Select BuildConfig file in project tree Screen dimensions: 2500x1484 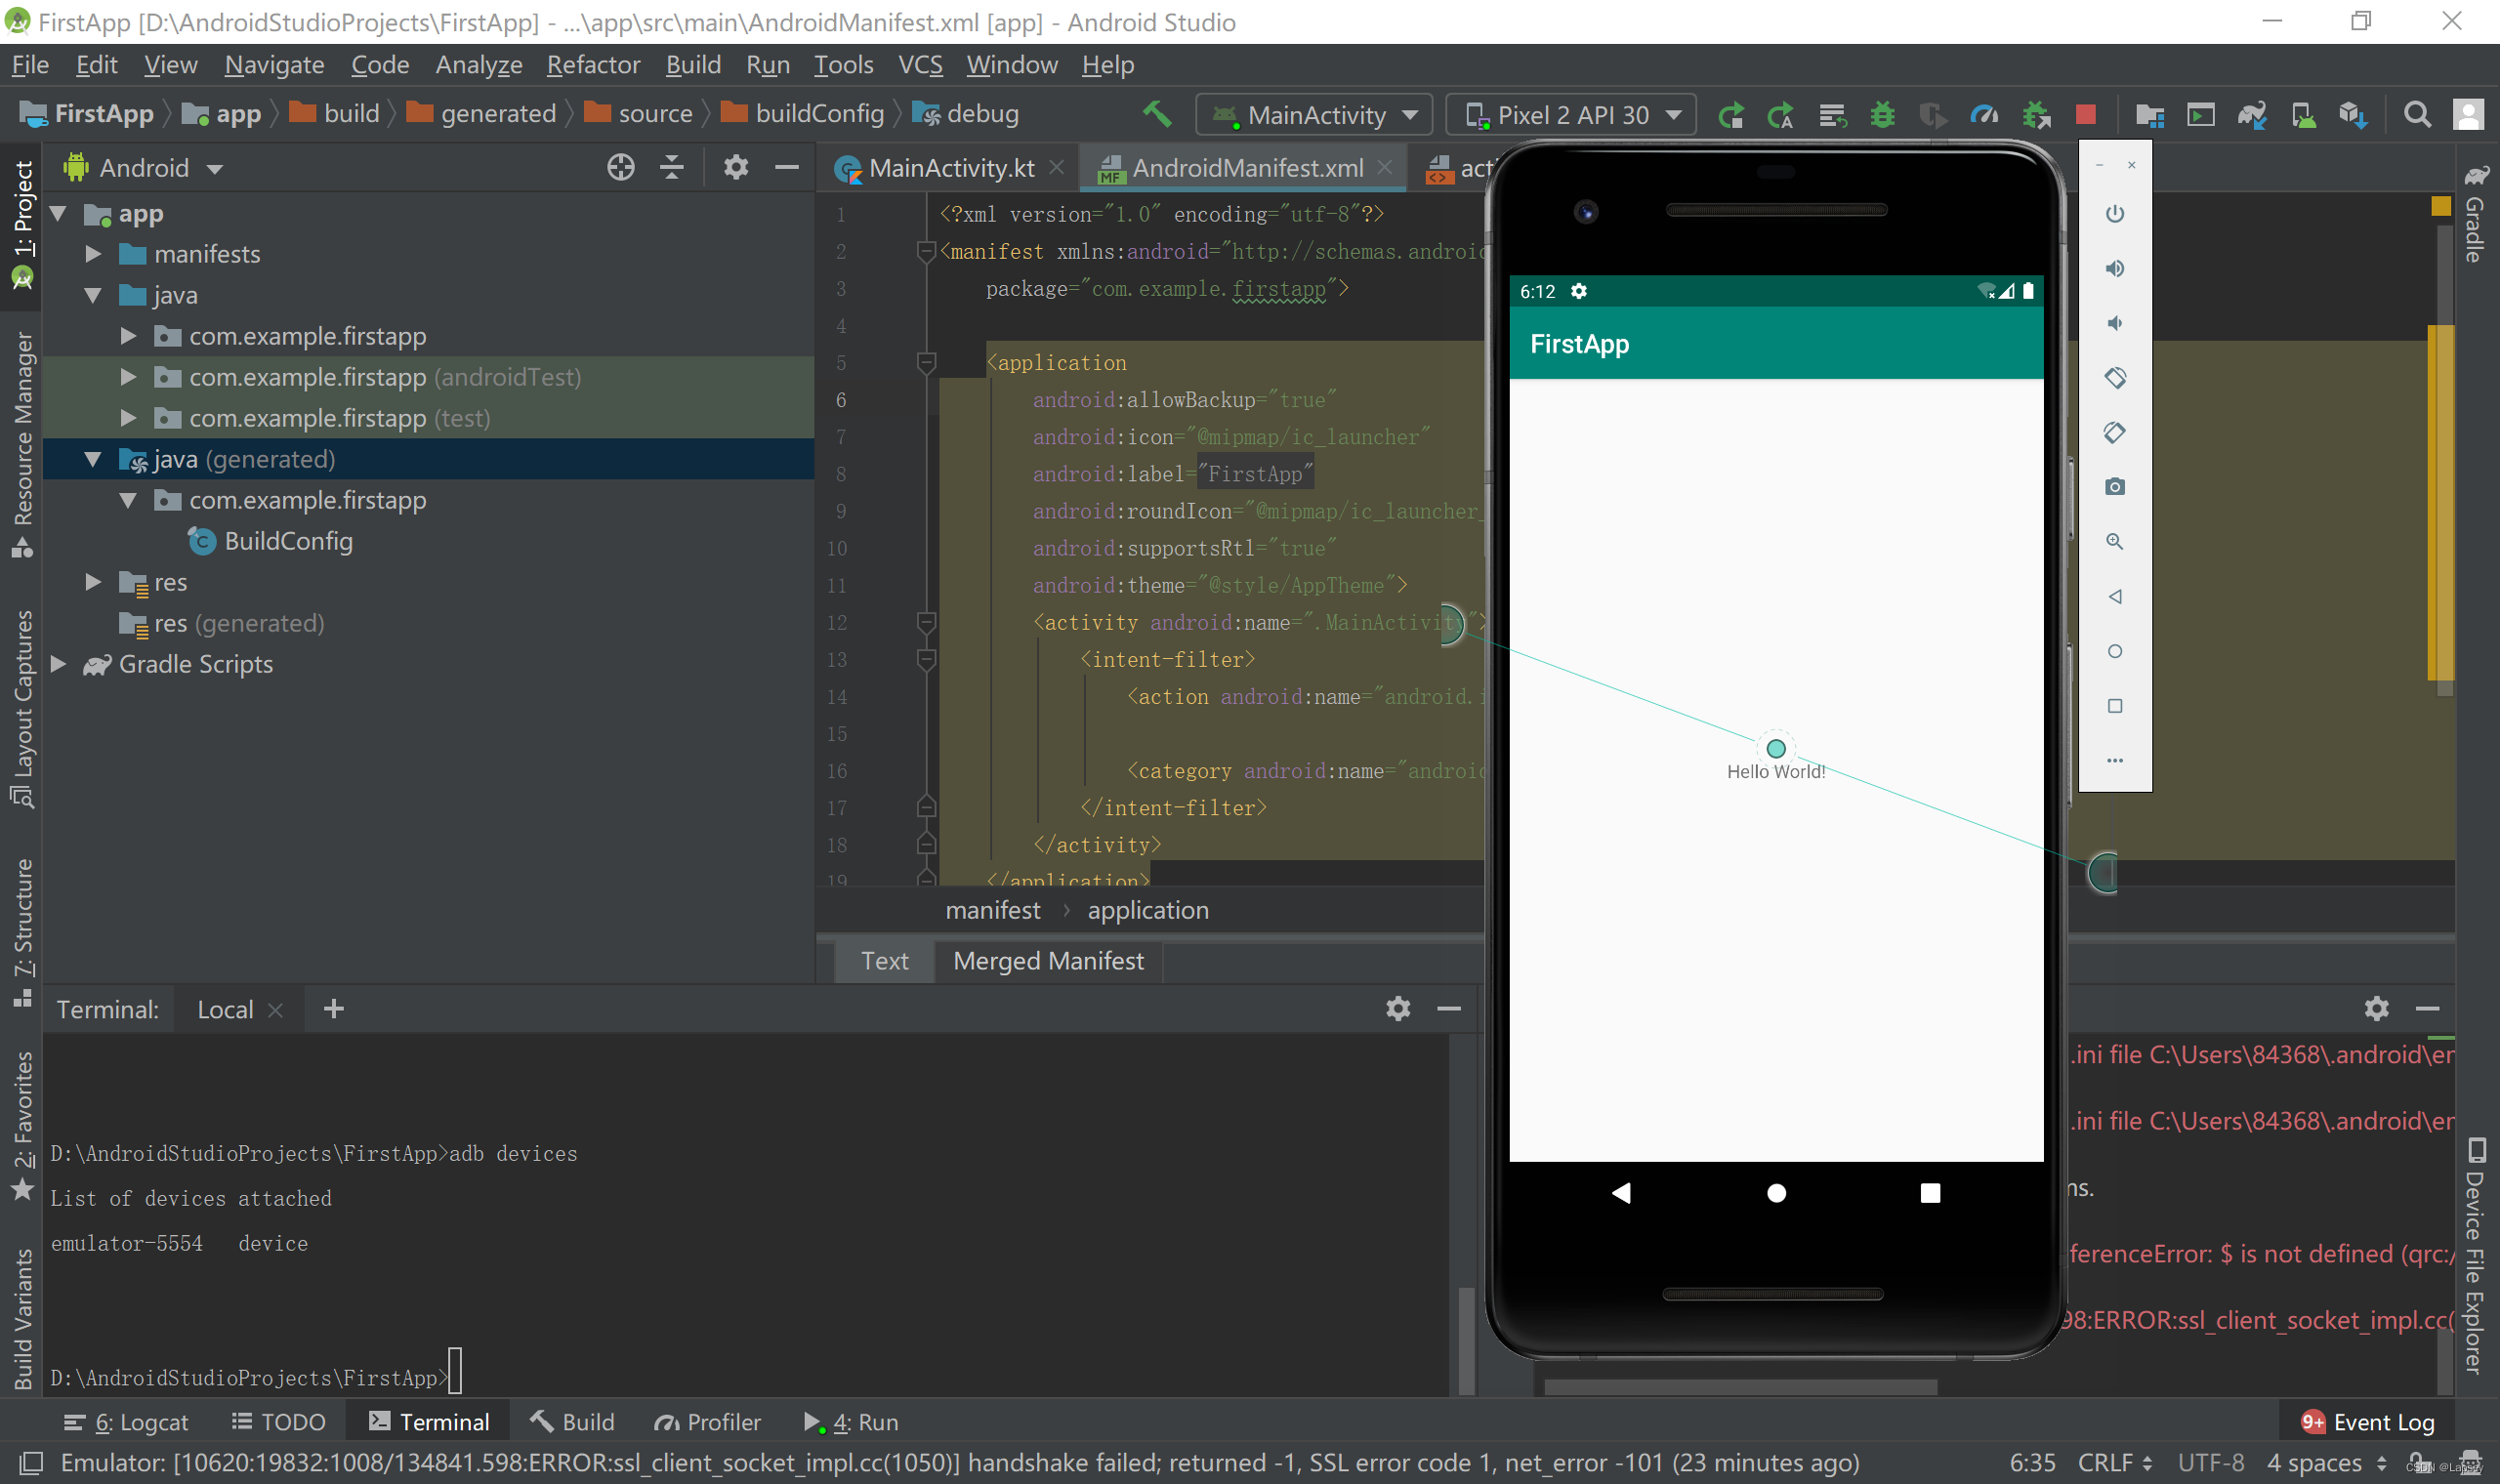tap(288, 541)
